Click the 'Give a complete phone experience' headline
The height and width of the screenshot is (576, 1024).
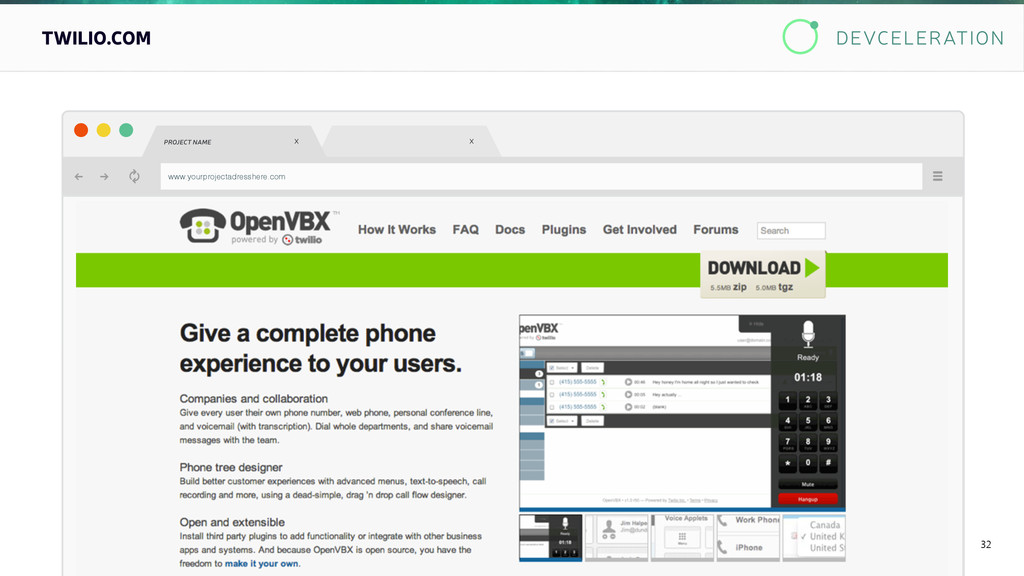321,348
